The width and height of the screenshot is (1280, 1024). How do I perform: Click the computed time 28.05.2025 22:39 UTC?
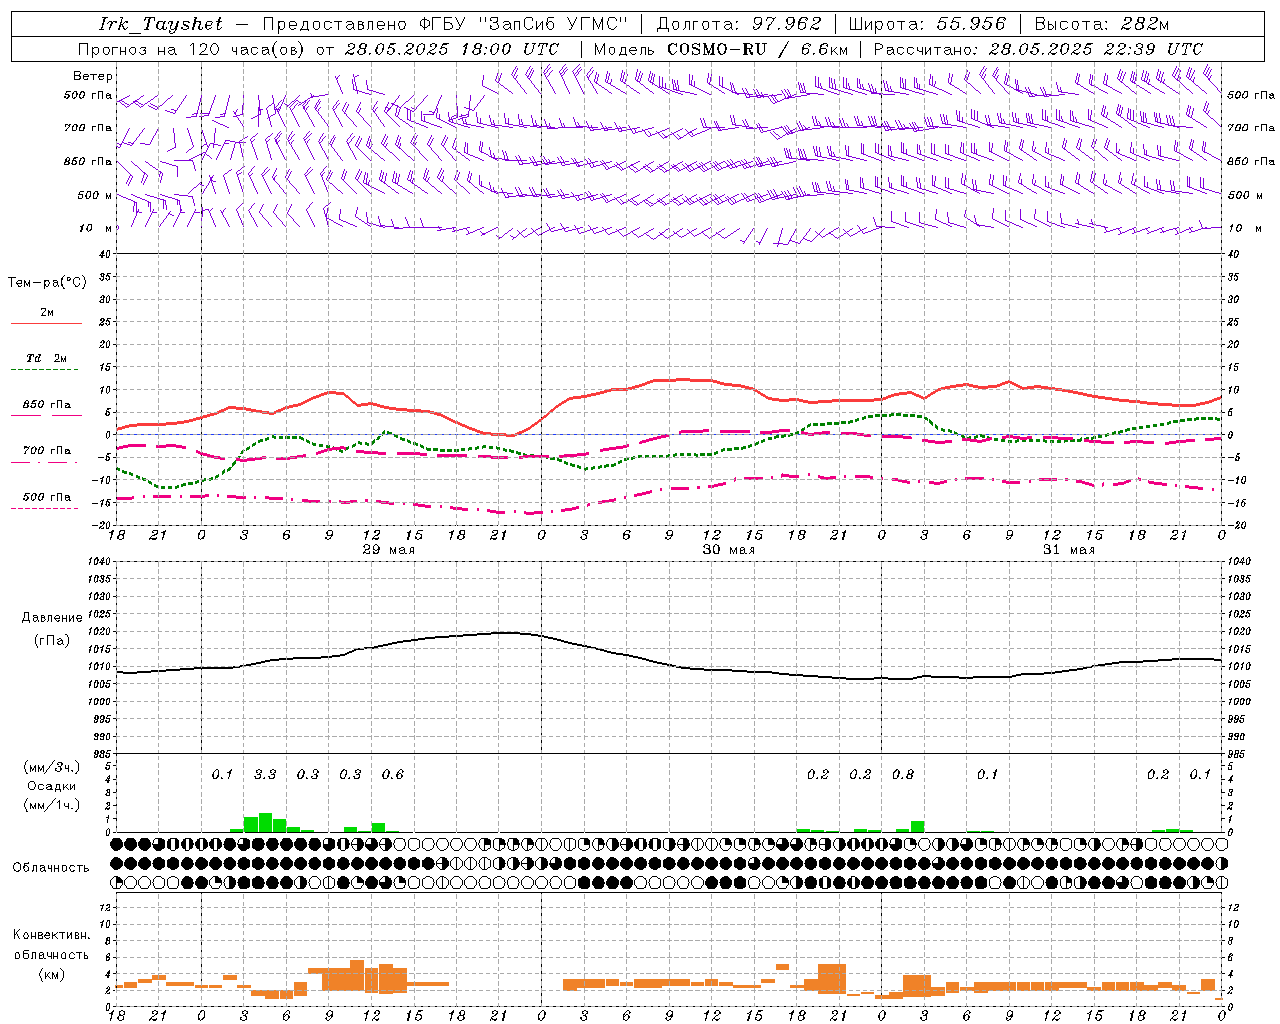tap(1095, 49)
